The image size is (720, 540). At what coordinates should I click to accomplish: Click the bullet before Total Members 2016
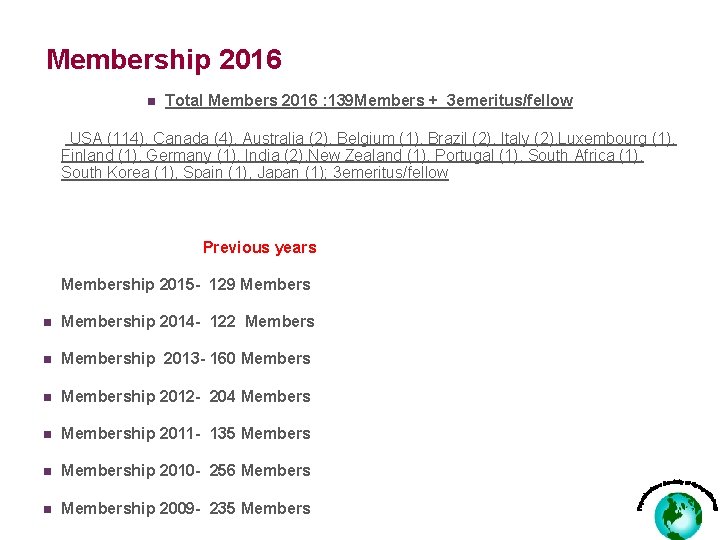coord(152,101)
